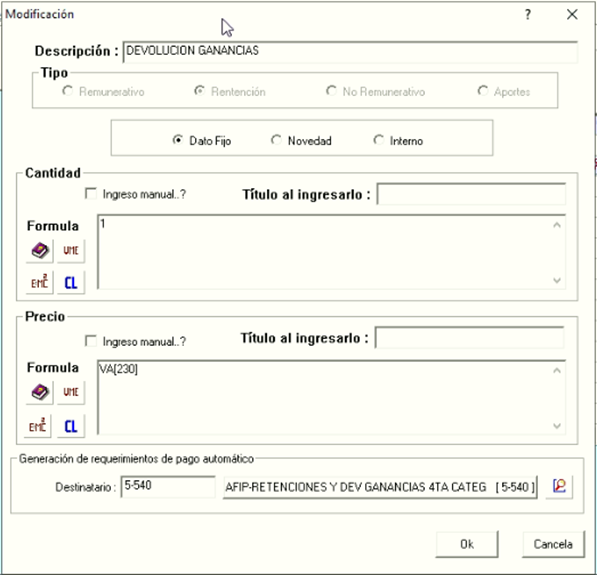Click the blue CL icon in Cantidad
The image size is (597, 575).
pyautogui.click(x=71, y=282)
